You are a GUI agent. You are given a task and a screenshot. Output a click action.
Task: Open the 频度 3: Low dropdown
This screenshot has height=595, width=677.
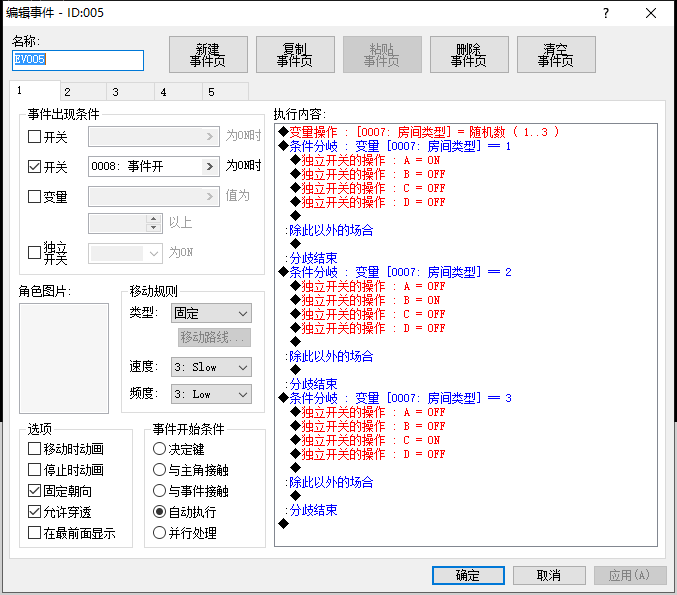point(211,394)
